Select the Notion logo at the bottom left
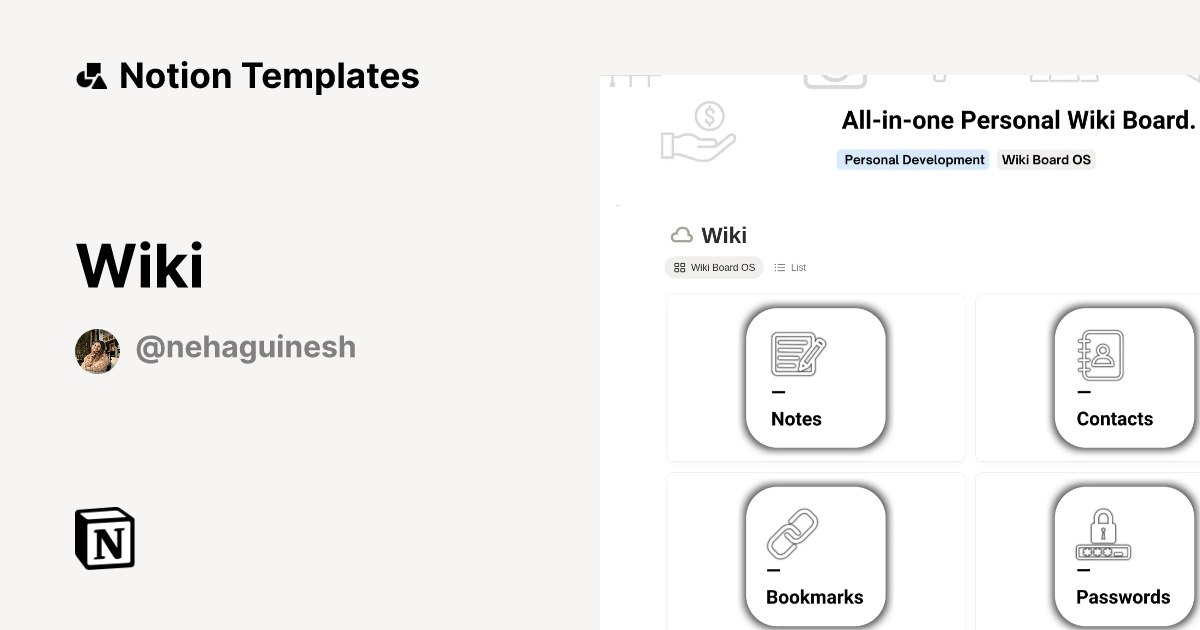 pos(103,538)
